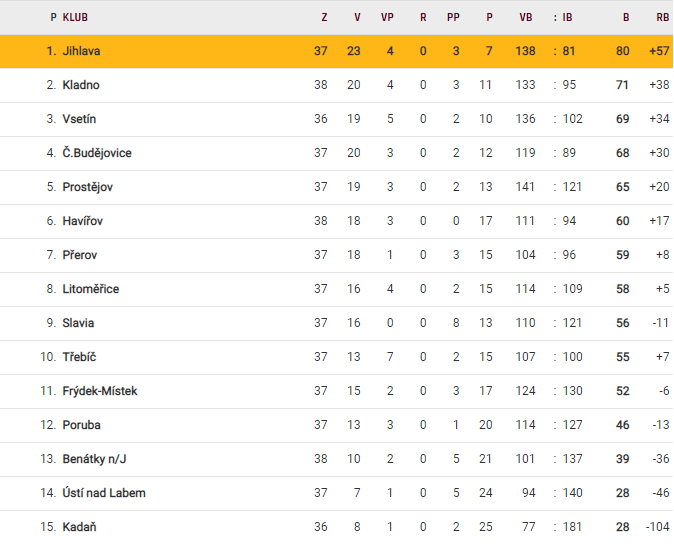Click the KLUB column header
Image resolution: width=674 pixels, height=544 pixels.
[74, 17]
